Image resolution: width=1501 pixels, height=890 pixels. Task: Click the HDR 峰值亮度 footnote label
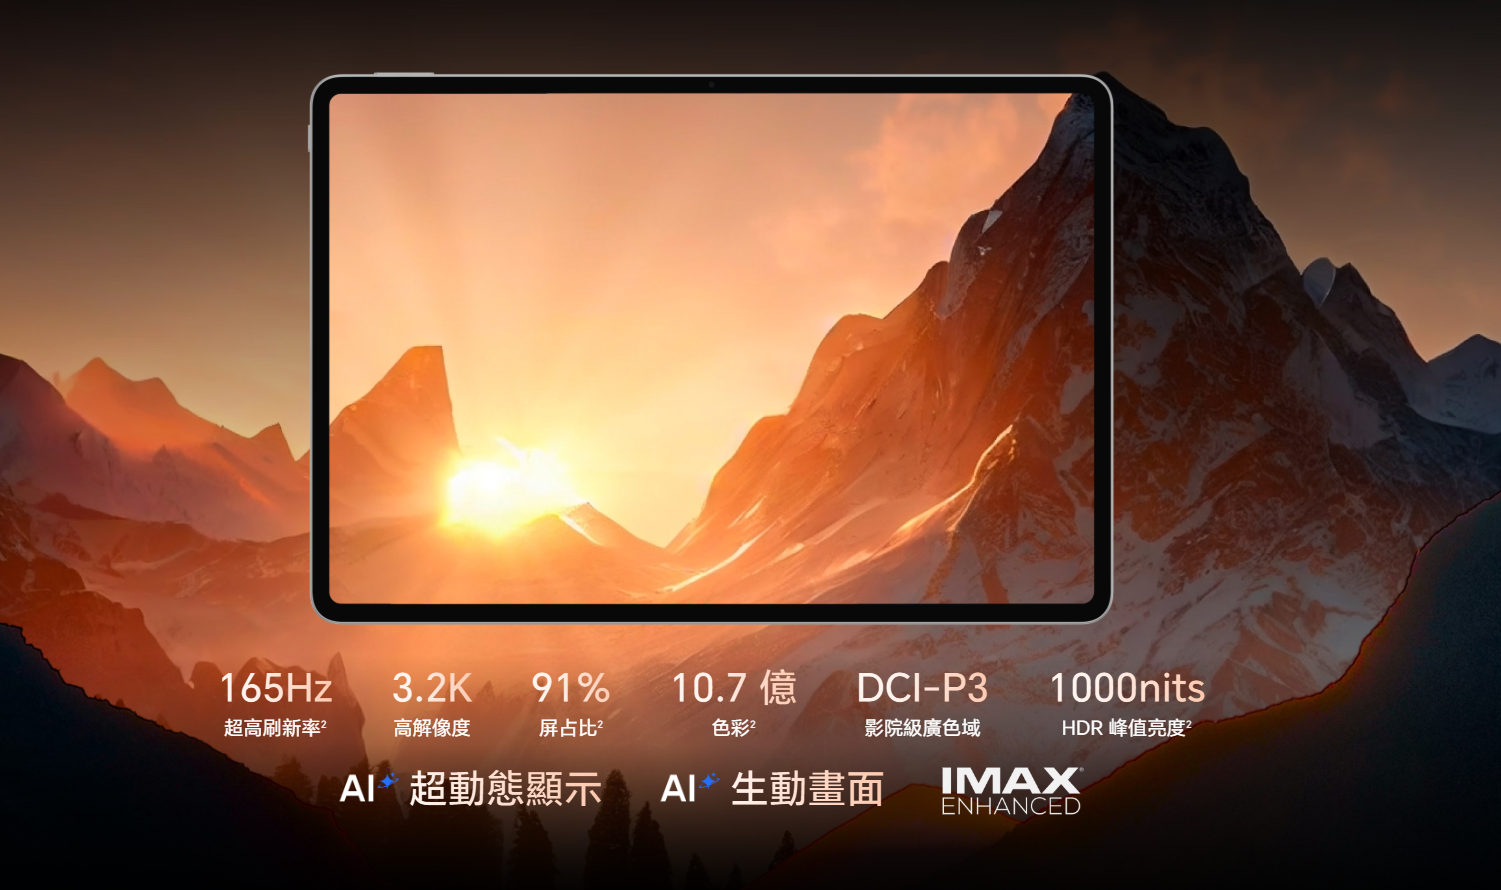(1127, 728)
